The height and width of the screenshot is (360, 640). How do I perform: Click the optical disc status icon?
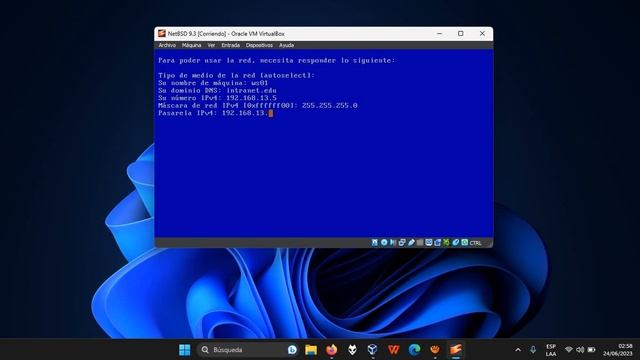tap(384, 242)
